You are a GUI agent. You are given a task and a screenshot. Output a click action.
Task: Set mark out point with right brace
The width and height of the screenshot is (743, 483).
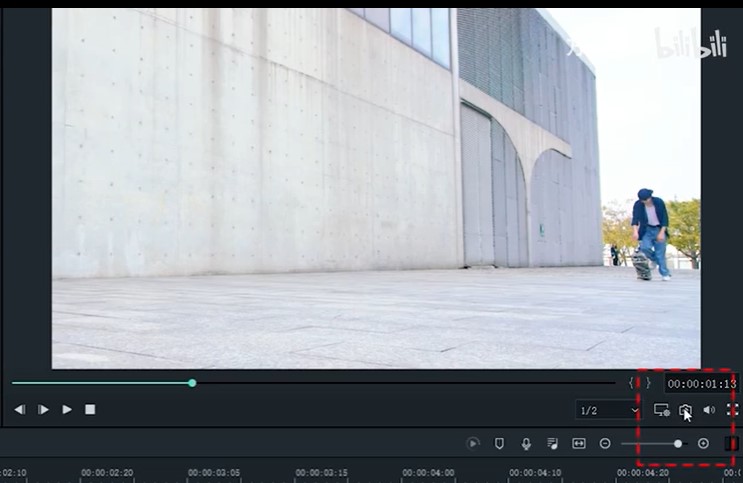coord(648,383)
